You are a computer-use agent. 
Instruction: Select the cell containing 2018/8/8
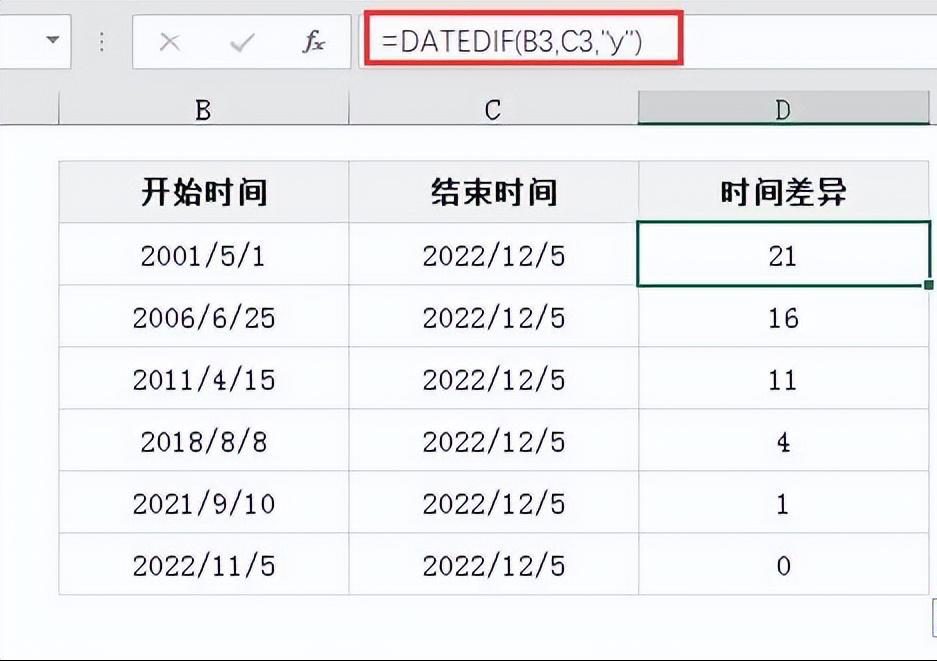tap(203, 441)
